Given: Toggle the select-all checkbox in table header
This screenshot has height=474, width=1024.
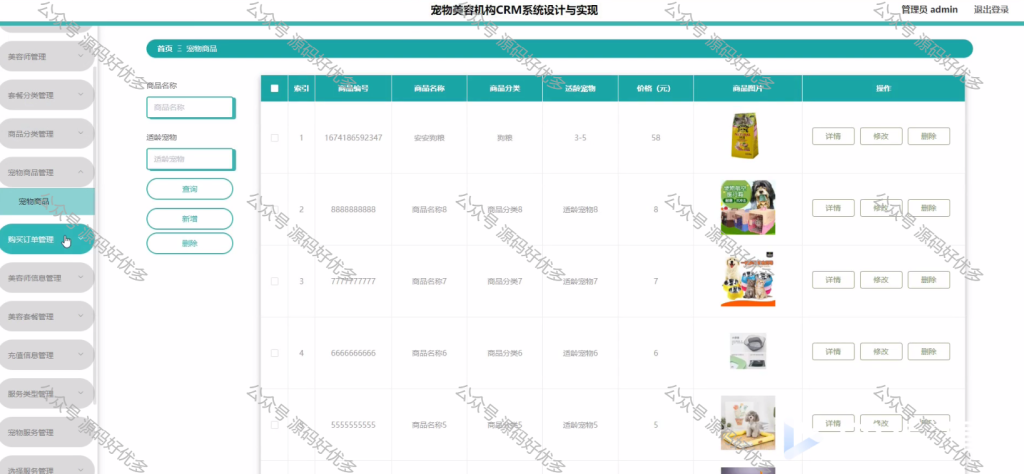Looking at the screenshot, I should 274,88.
